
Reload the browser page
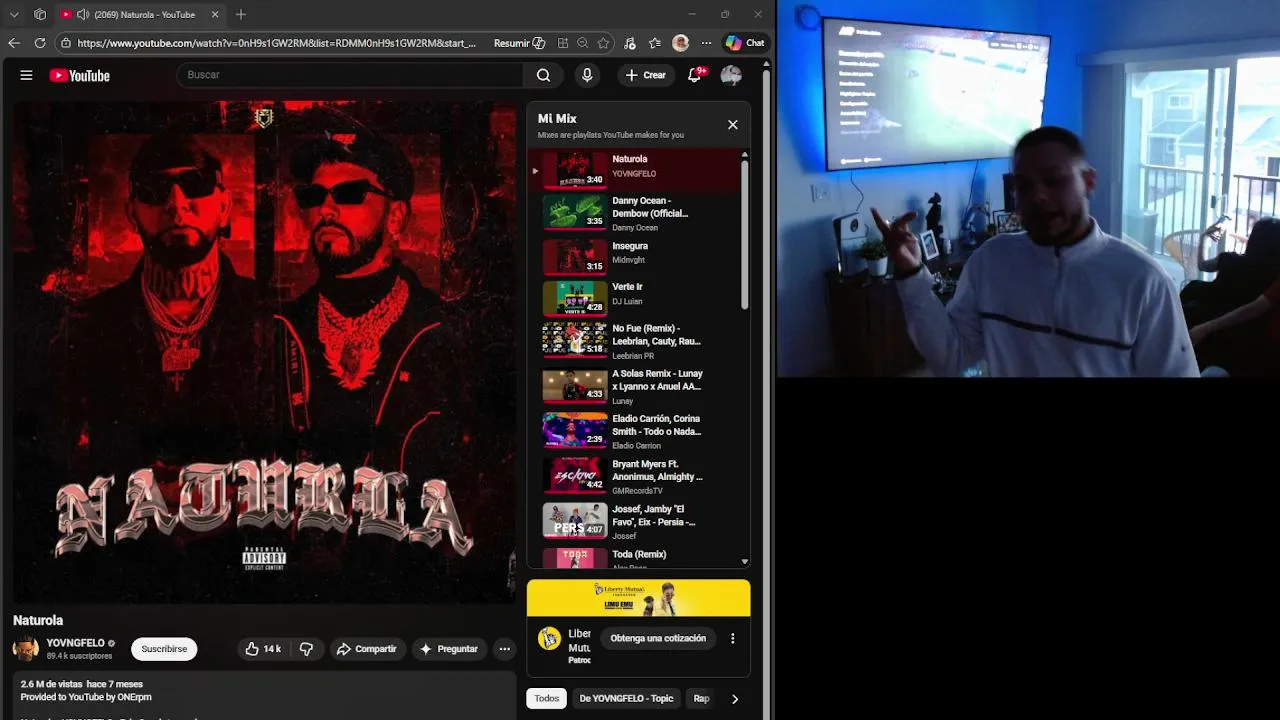(x=40, y=43)
